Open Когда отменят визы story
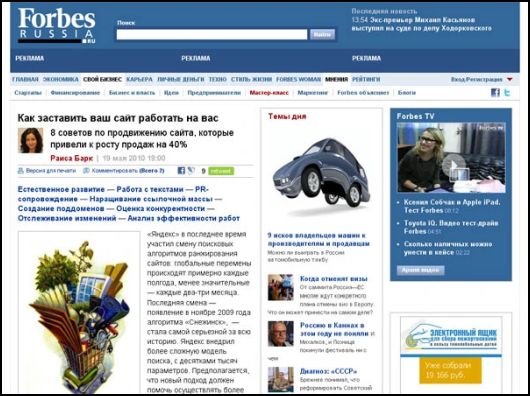Viewport: 530px width, 396px height. [334, 279]
